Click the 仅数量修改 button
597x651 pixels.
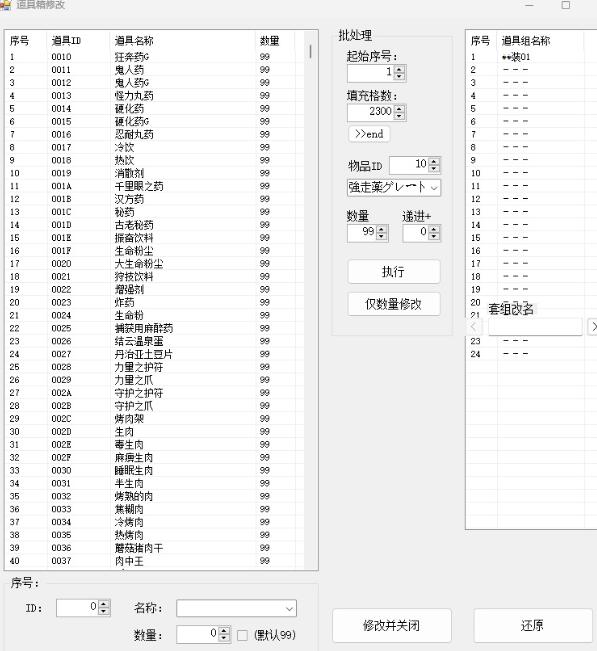pyautogui.click(x=394, y=304)
